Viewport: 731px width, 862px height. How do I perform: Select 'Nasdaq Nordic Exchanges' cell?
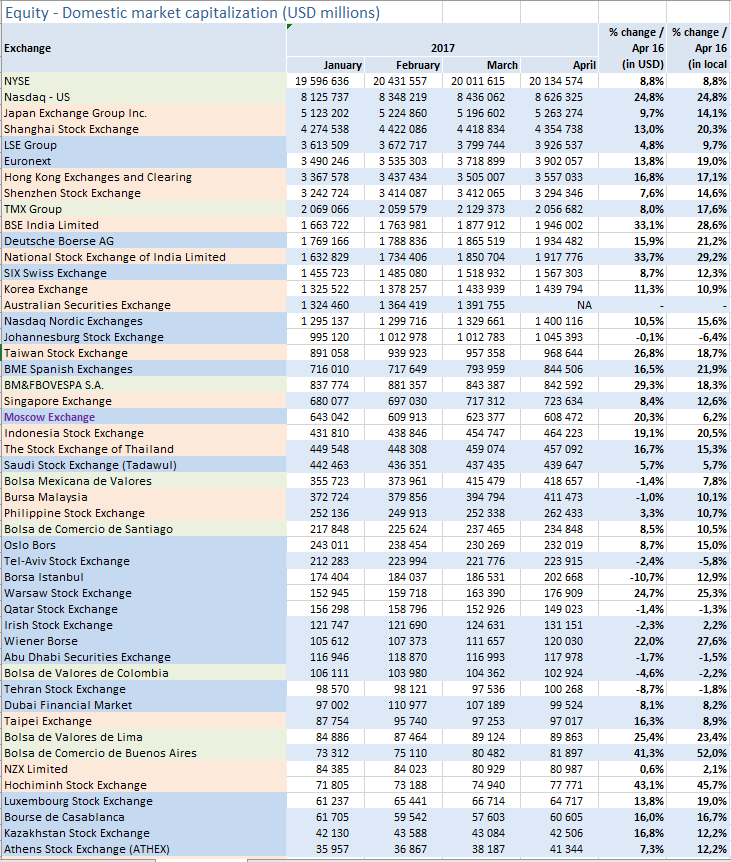[x=144, y=321]
